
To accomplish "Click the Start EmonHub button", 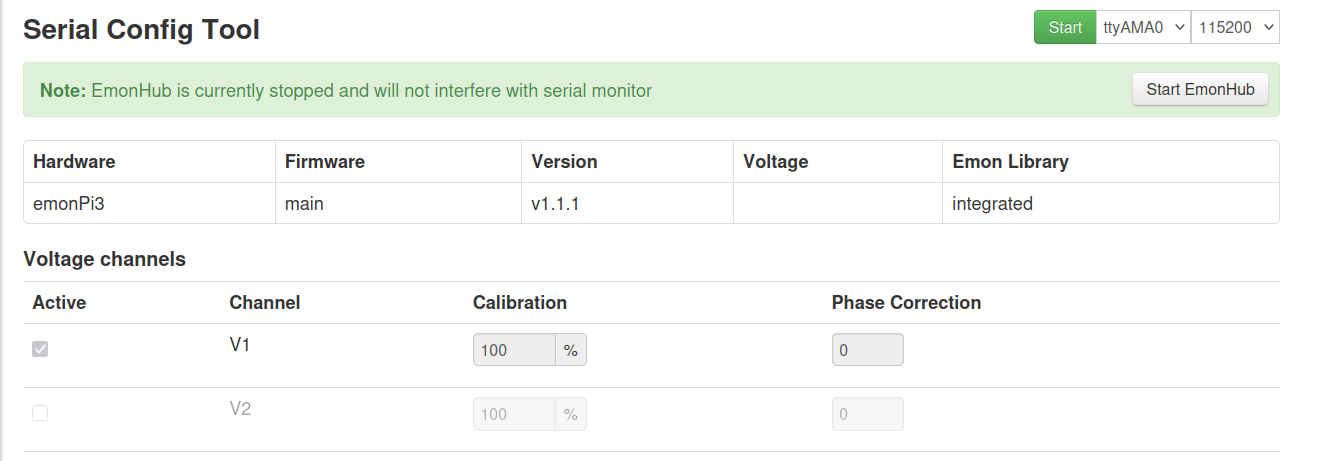I will 1200,89.
